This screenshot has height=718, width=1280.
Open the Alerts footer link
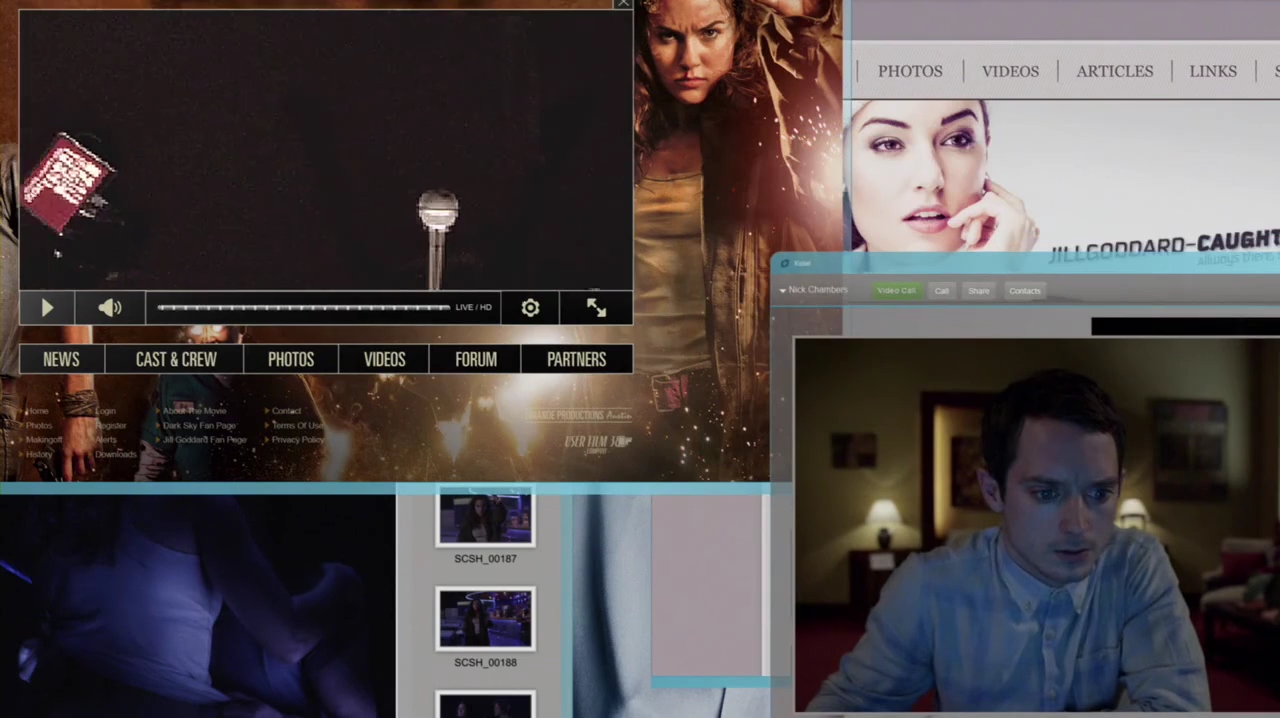(x=106, y=440)
